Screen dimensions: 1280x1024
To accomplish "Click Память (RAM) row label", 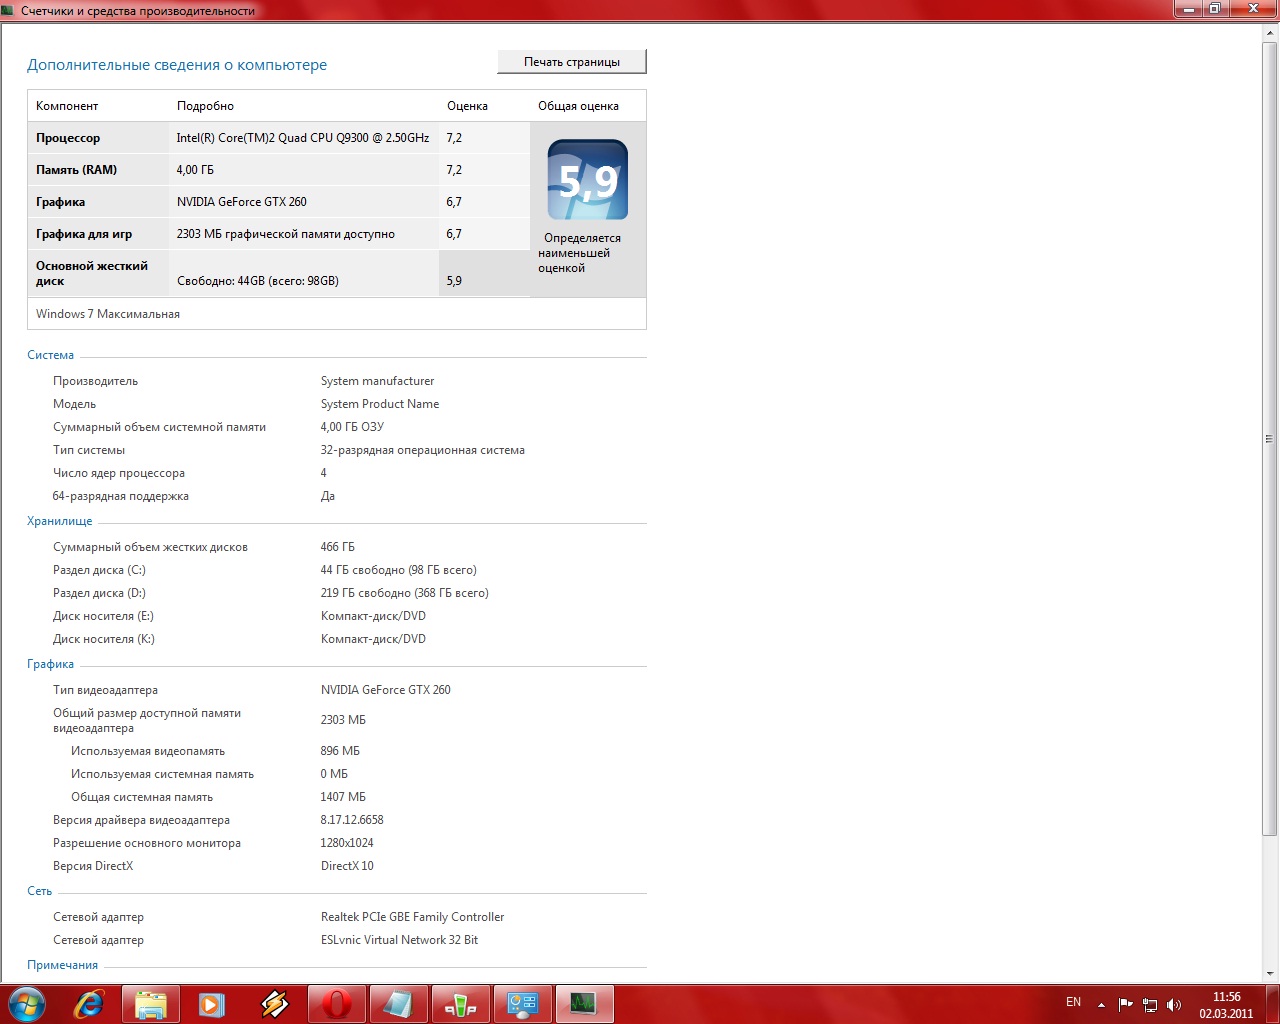I will 76,170.
